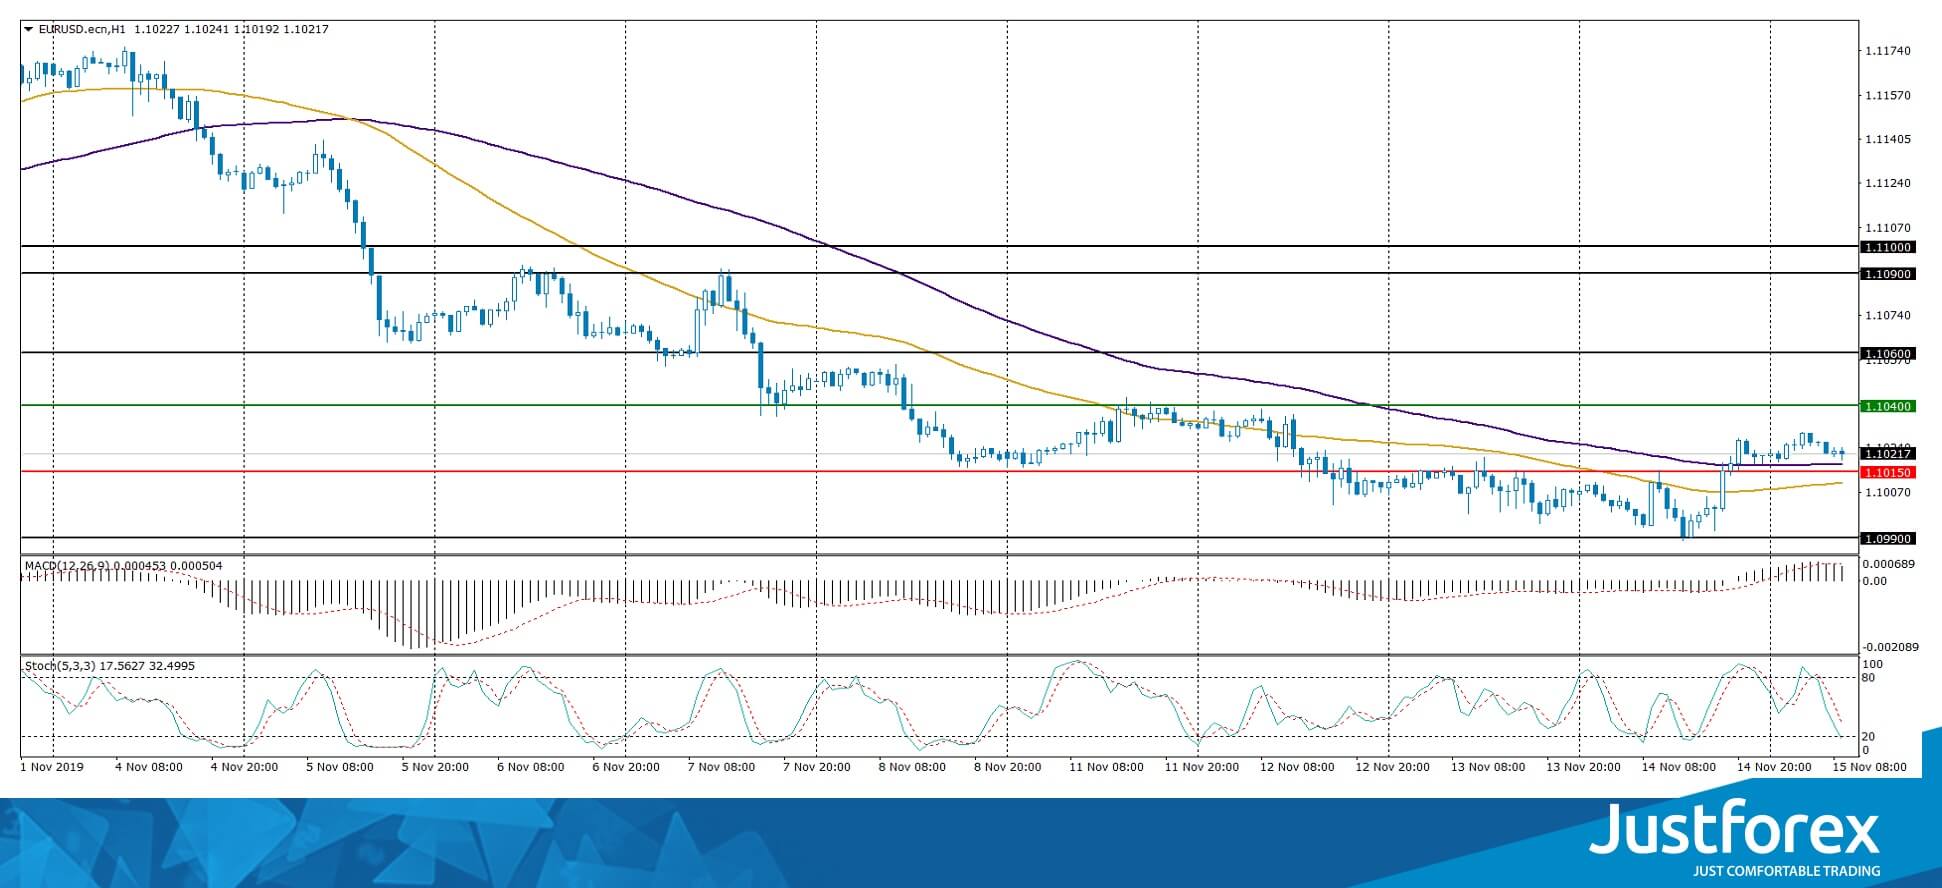Click the 12 Nov 20:00 time label
1942x888 pixels.
(1391, 768)
